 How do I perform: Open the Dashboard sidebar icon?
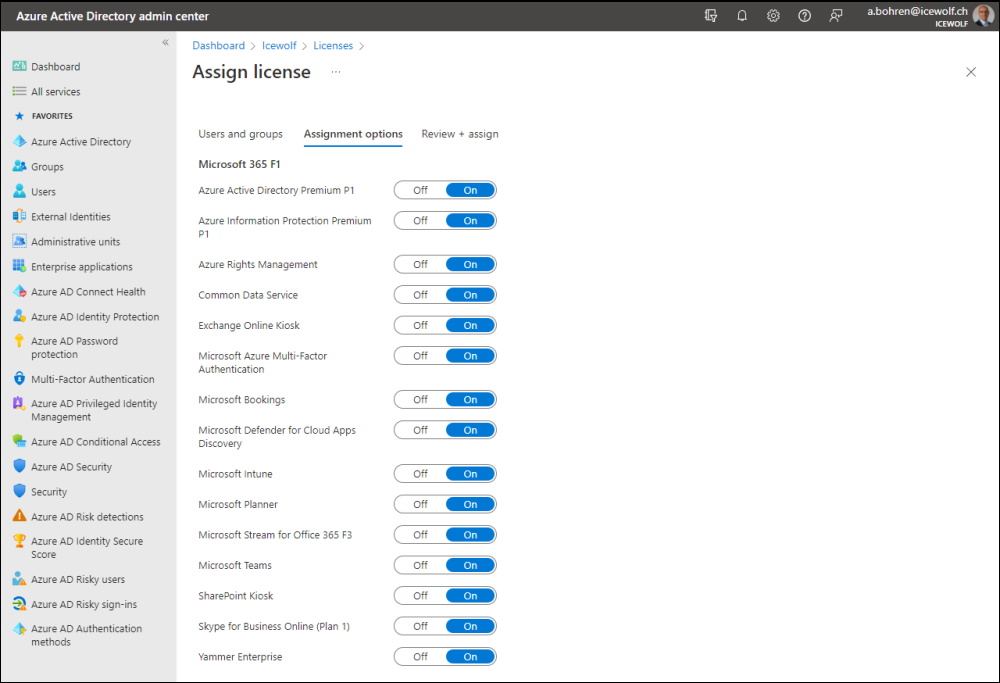point(19,66)
